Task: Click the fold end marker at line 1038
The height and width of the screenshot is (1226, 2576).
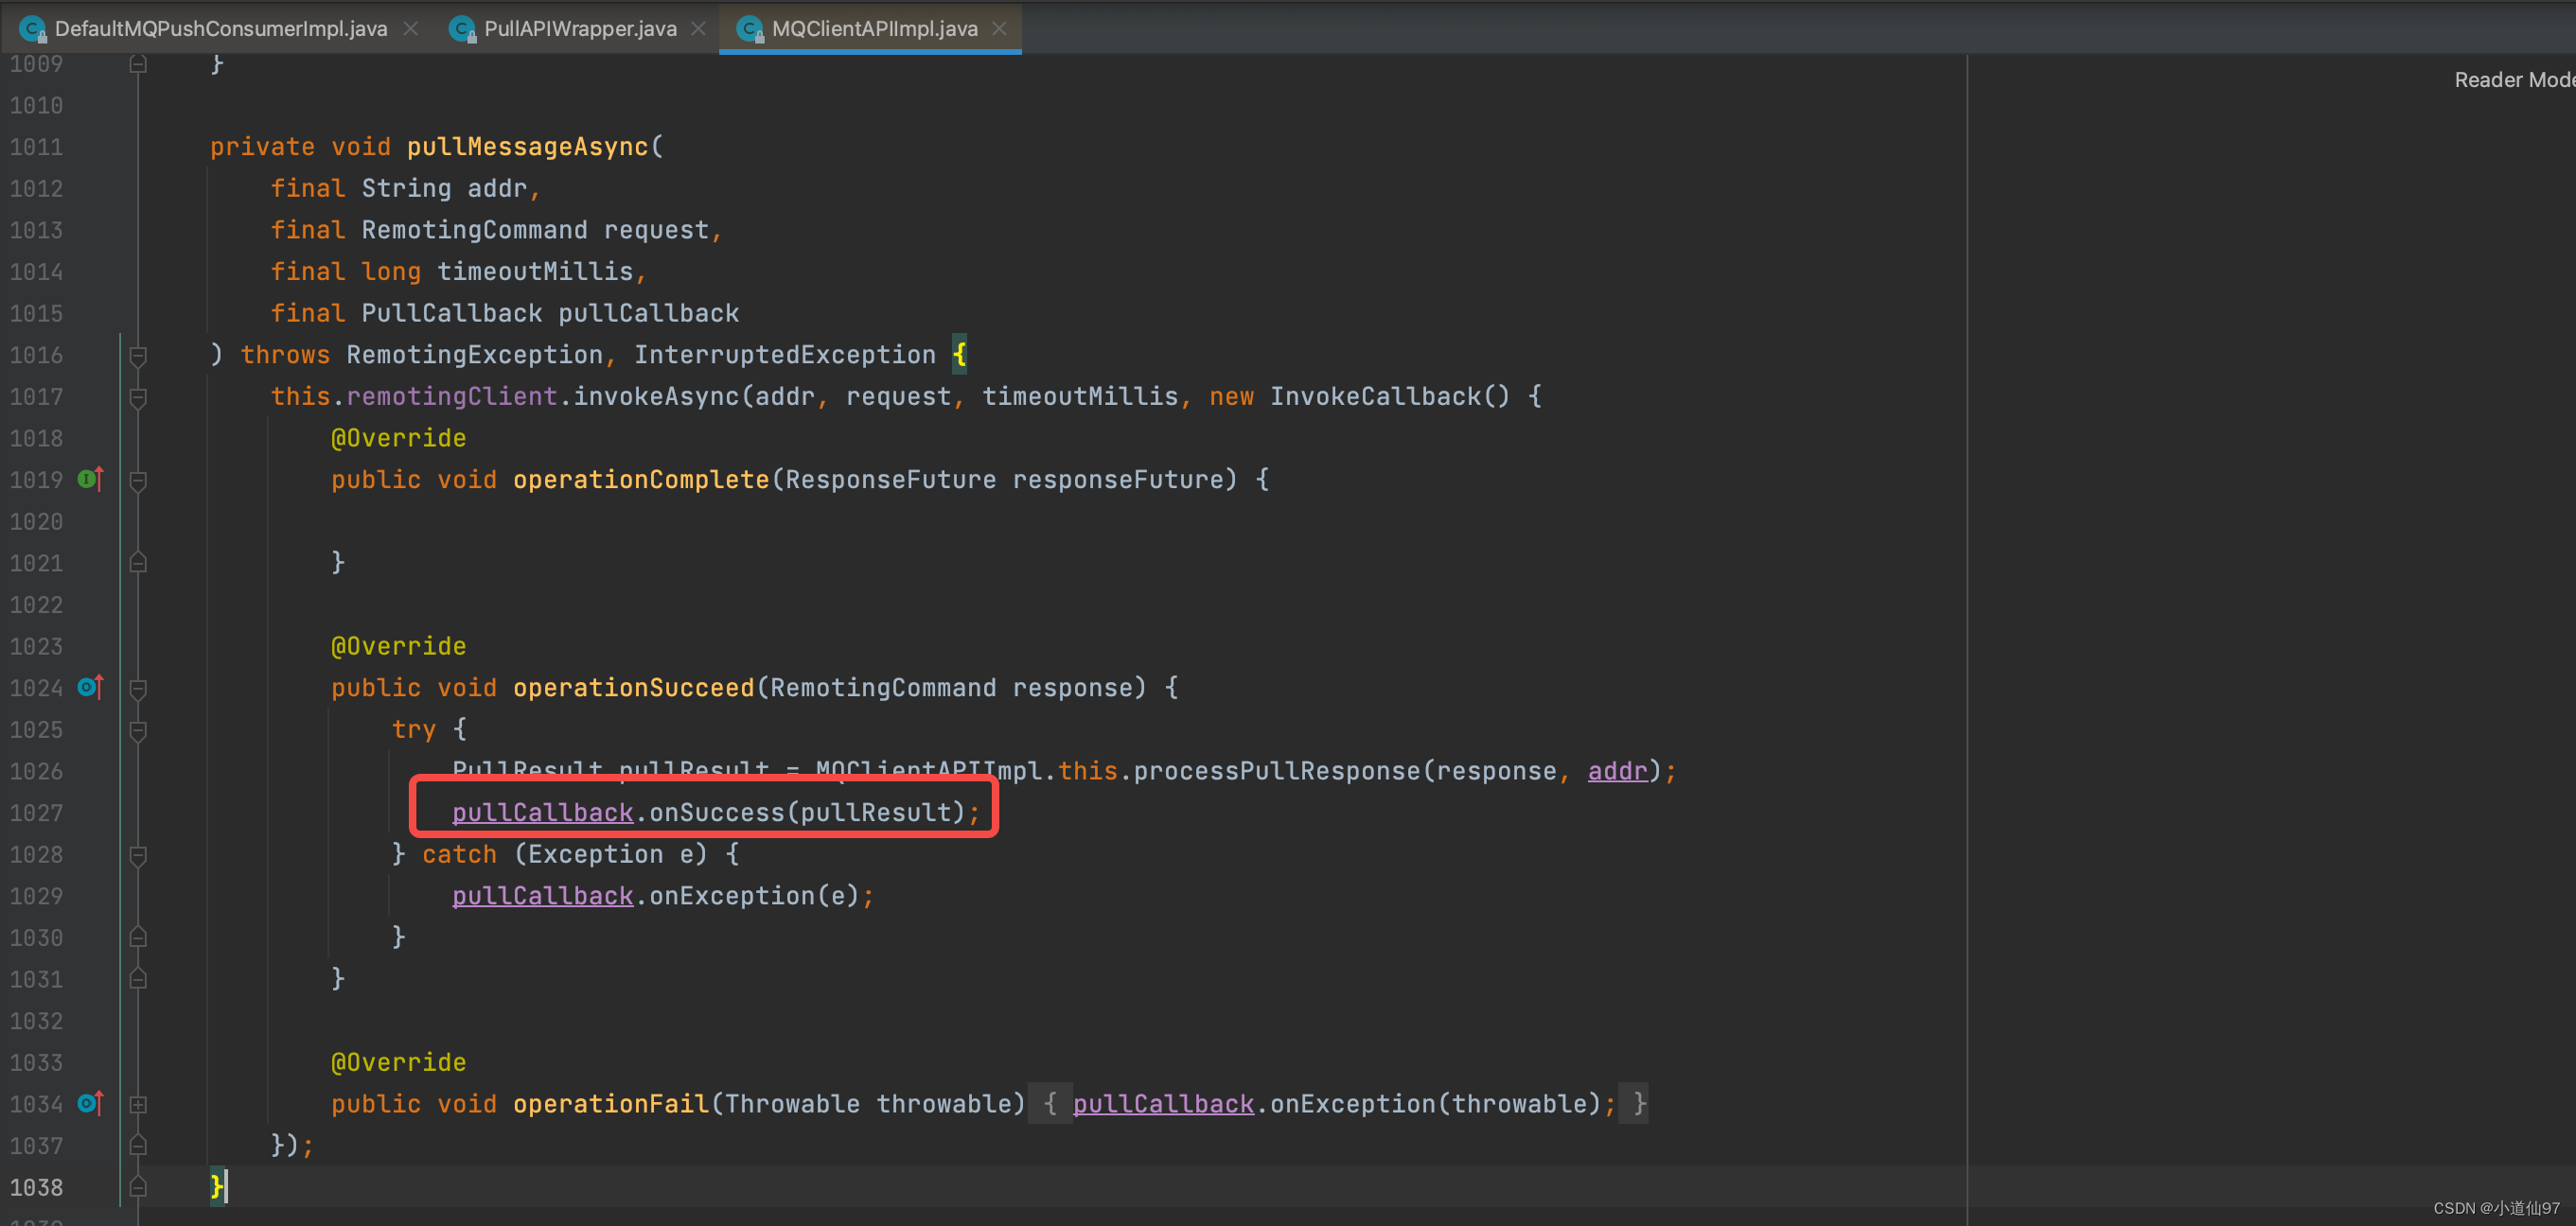Action: click(138, 1187)
